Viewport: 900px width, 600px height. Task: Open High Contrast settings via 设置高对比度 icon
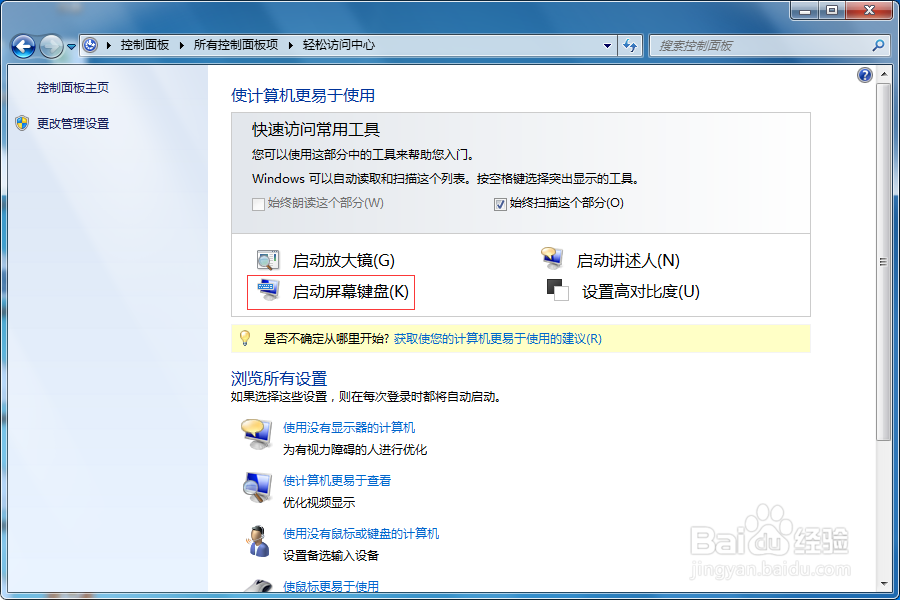[556, 290]
